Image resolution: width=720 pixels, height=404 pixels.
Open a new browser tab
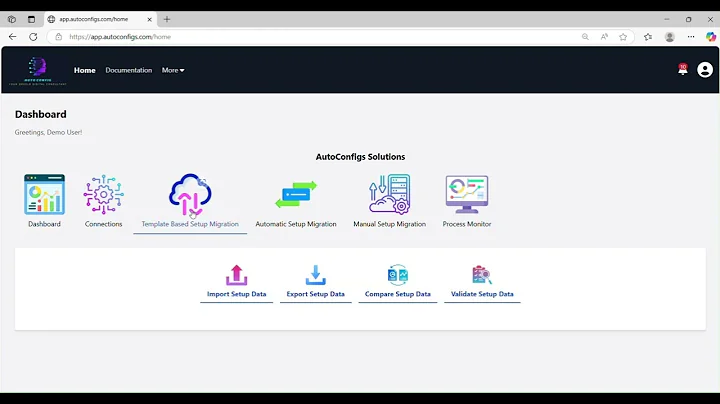coord(167,19)
